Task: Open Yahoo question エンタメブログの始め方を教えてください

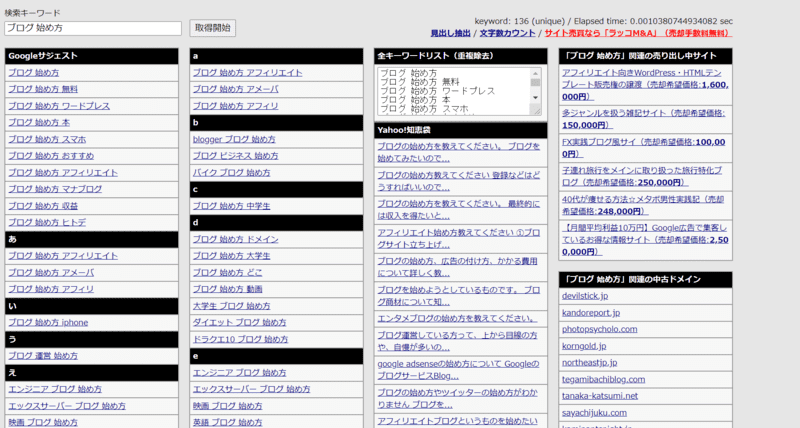Action: (458, 318)
